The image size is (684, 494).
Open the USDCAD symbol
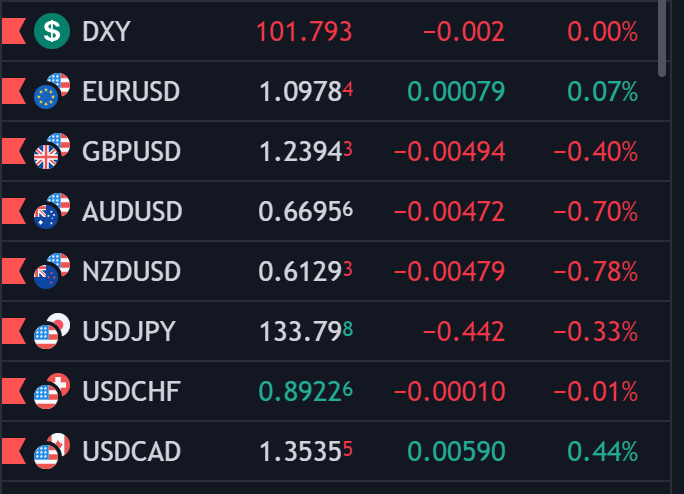coord(131,452)
